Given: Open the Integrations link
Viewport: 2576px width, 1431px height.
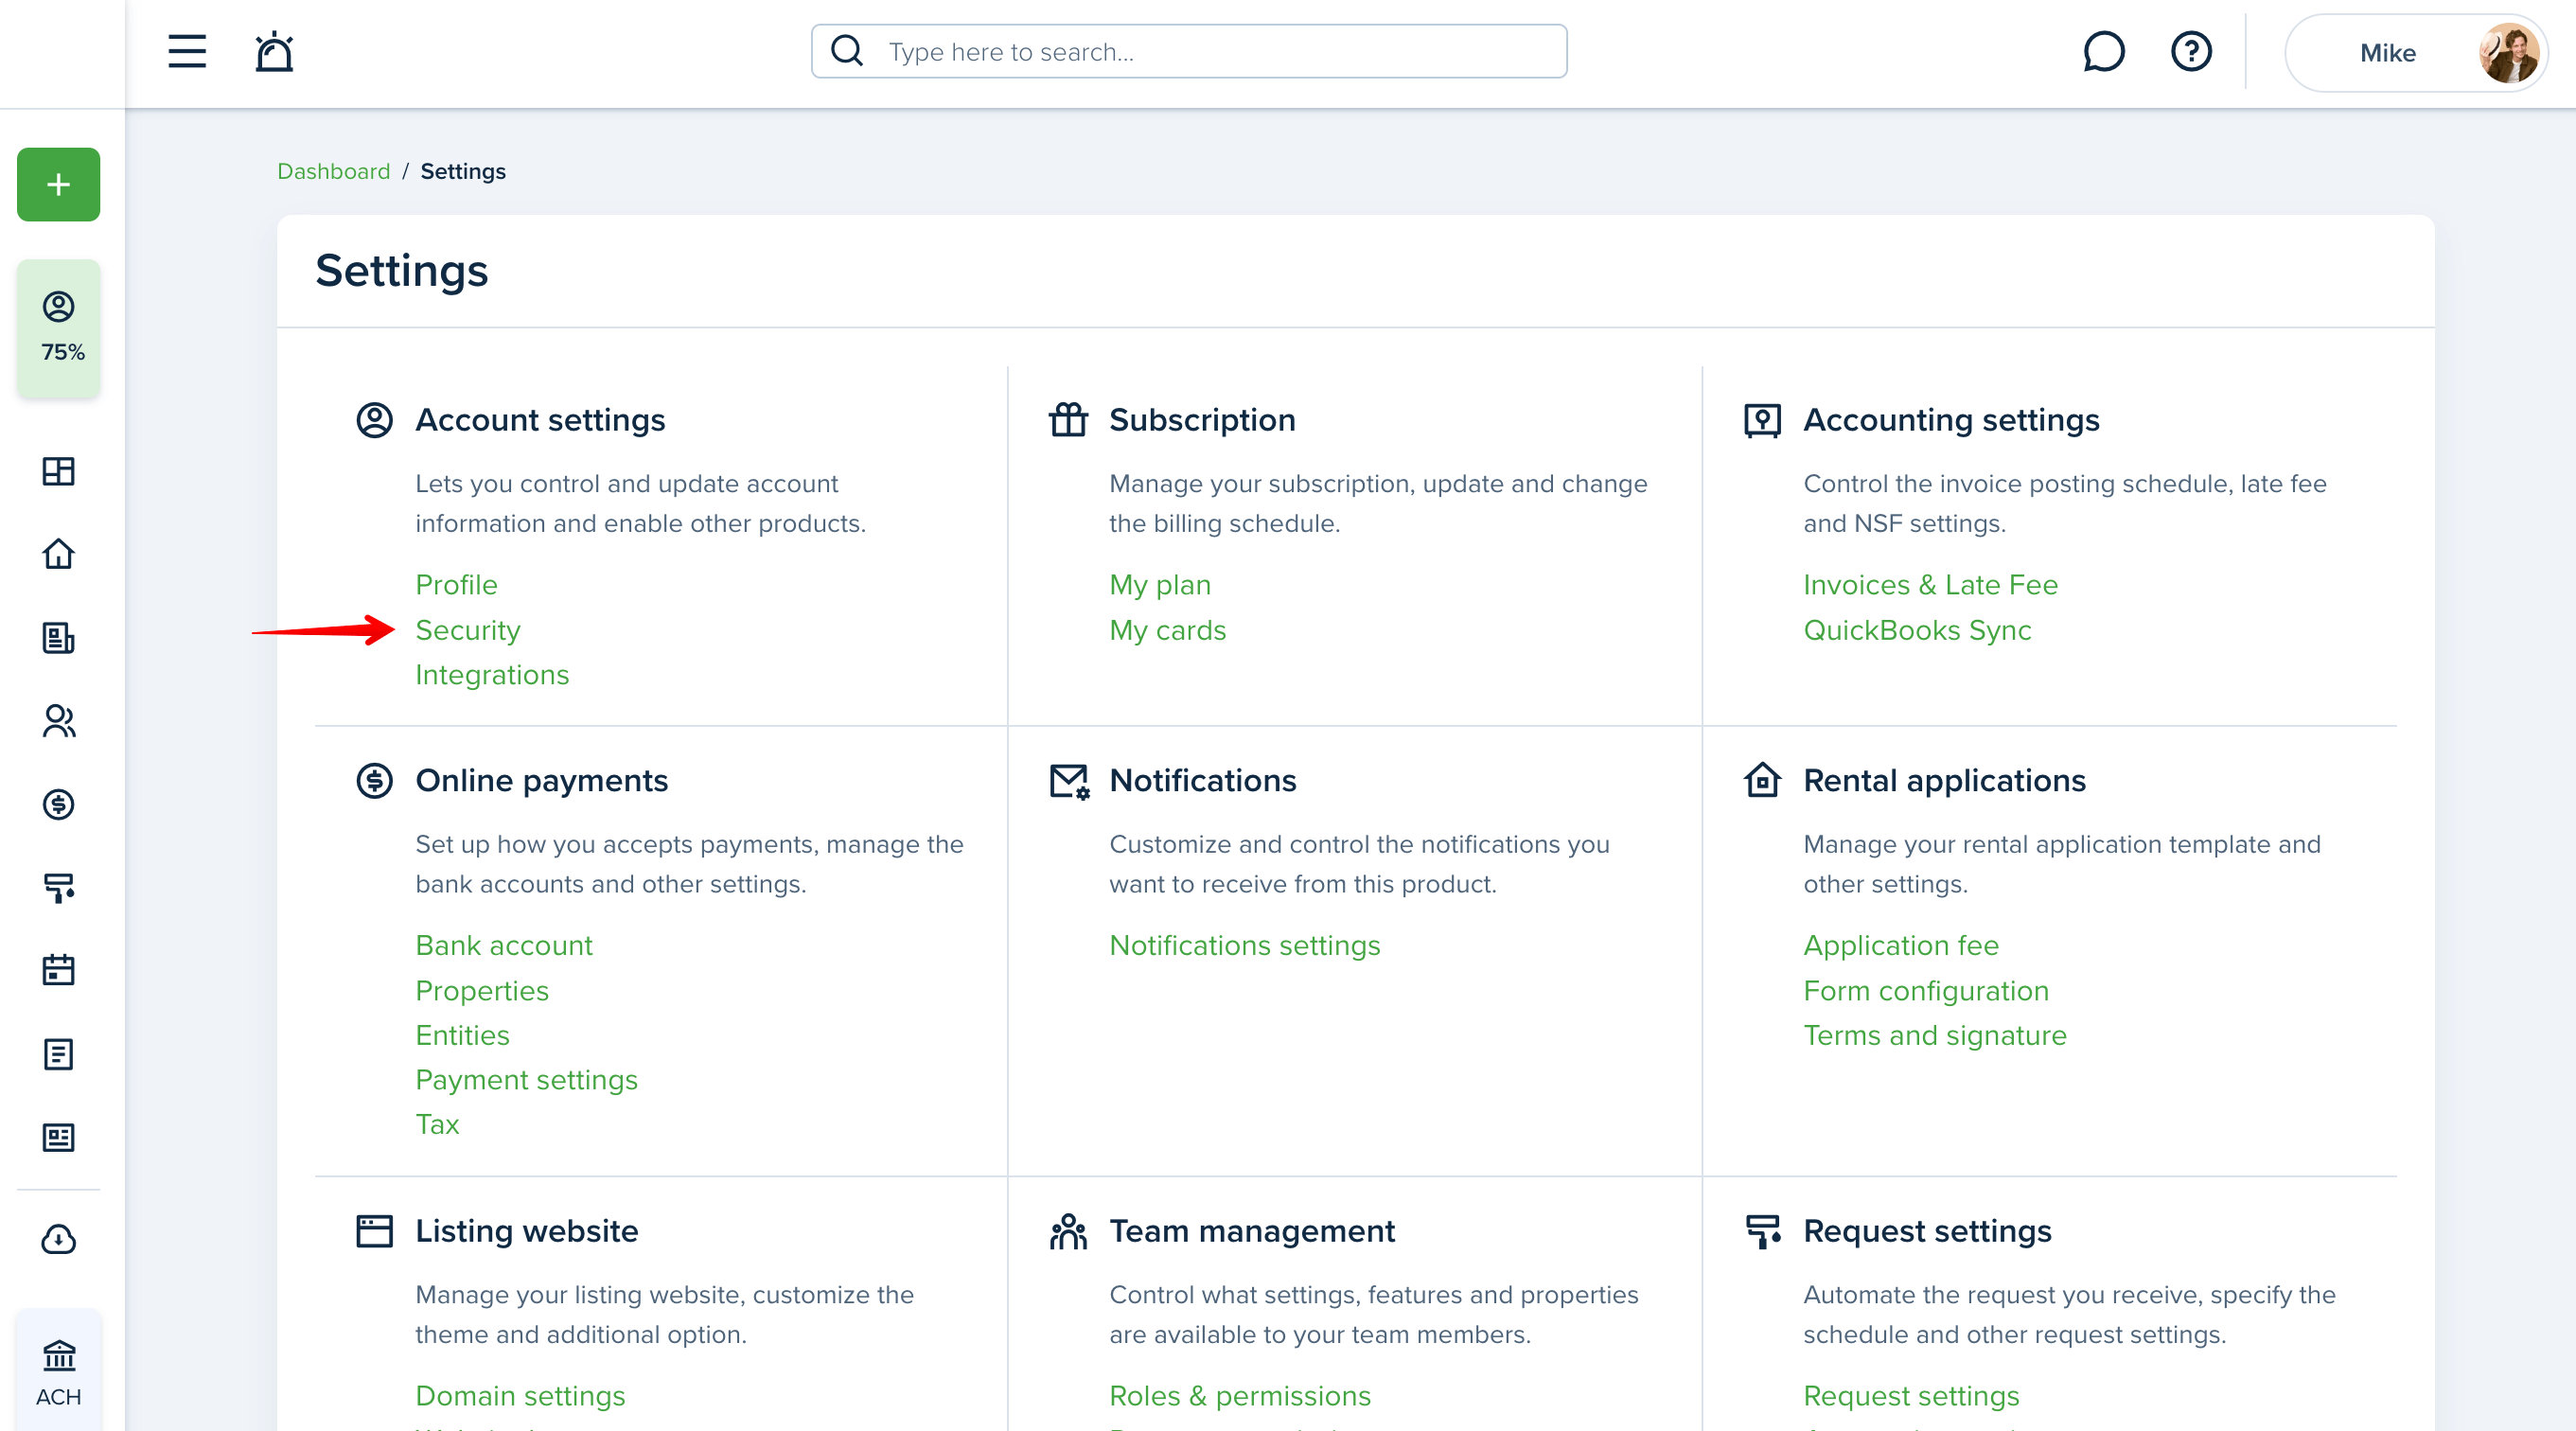Looking at the screenshot, I should pos(492,675).
